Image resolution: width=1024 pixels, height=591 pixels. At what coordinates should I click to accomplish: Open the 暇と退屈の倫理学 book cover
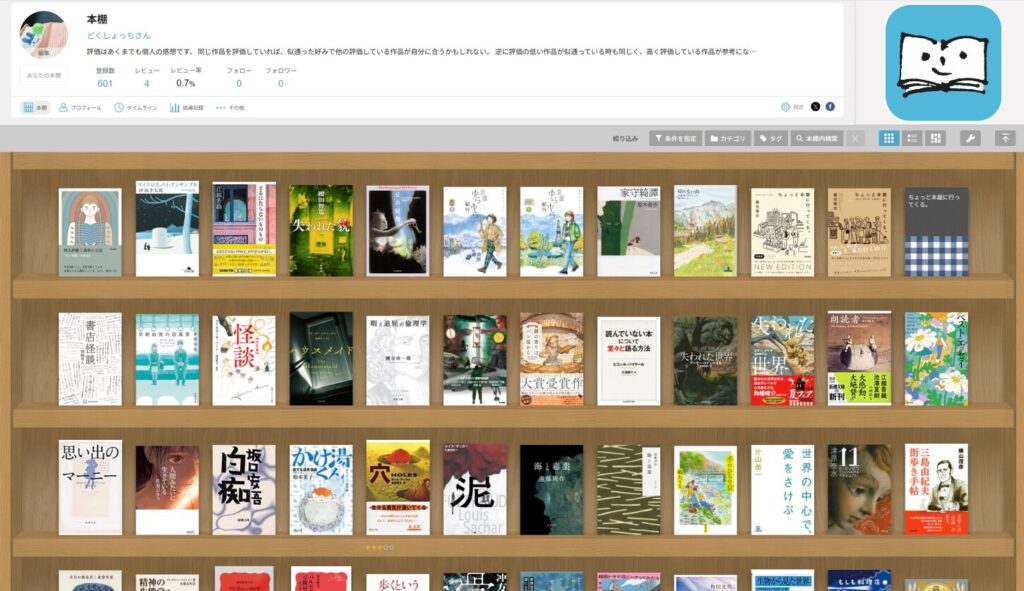click(398, 360)
